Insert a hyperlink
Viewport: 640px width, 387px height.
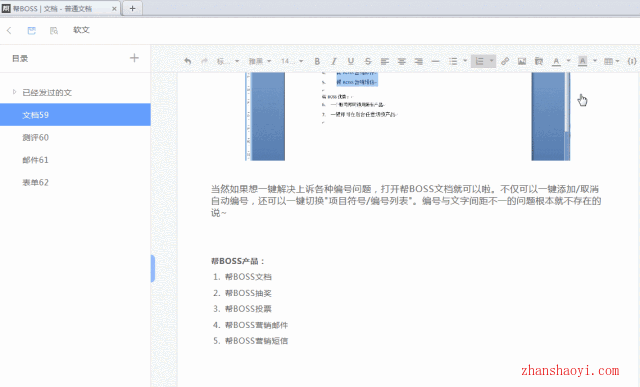[505, 61]
